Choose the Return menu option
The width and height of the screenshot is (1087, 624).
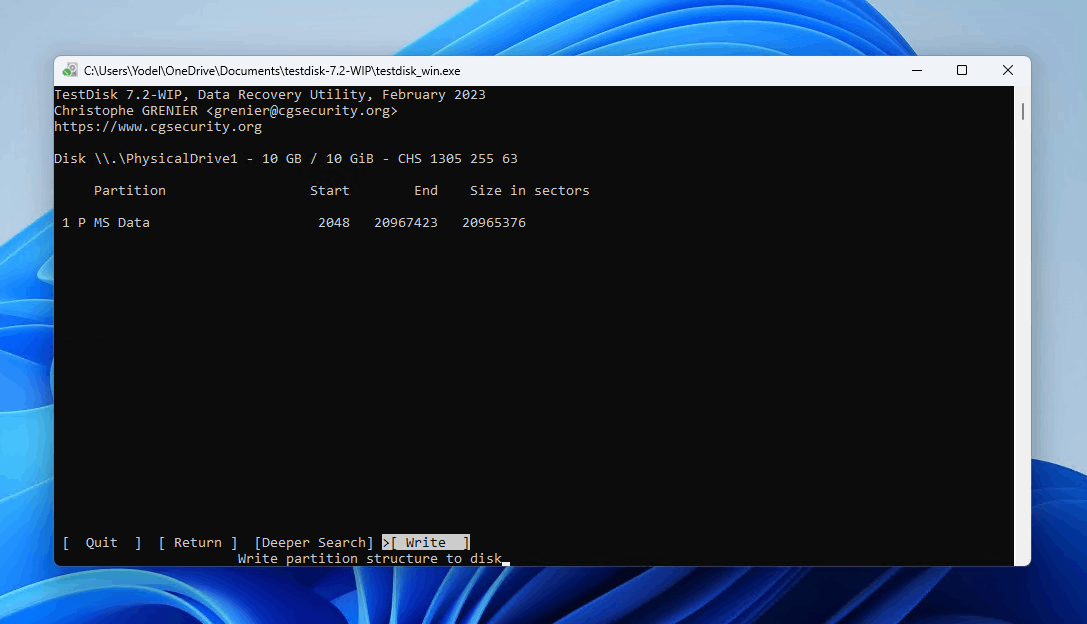(x=198, y=543)
